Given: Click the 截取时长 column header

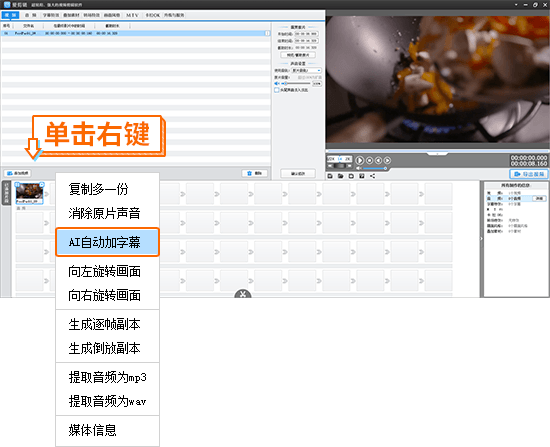Looking at the screenshot, I should pos(112,26).
